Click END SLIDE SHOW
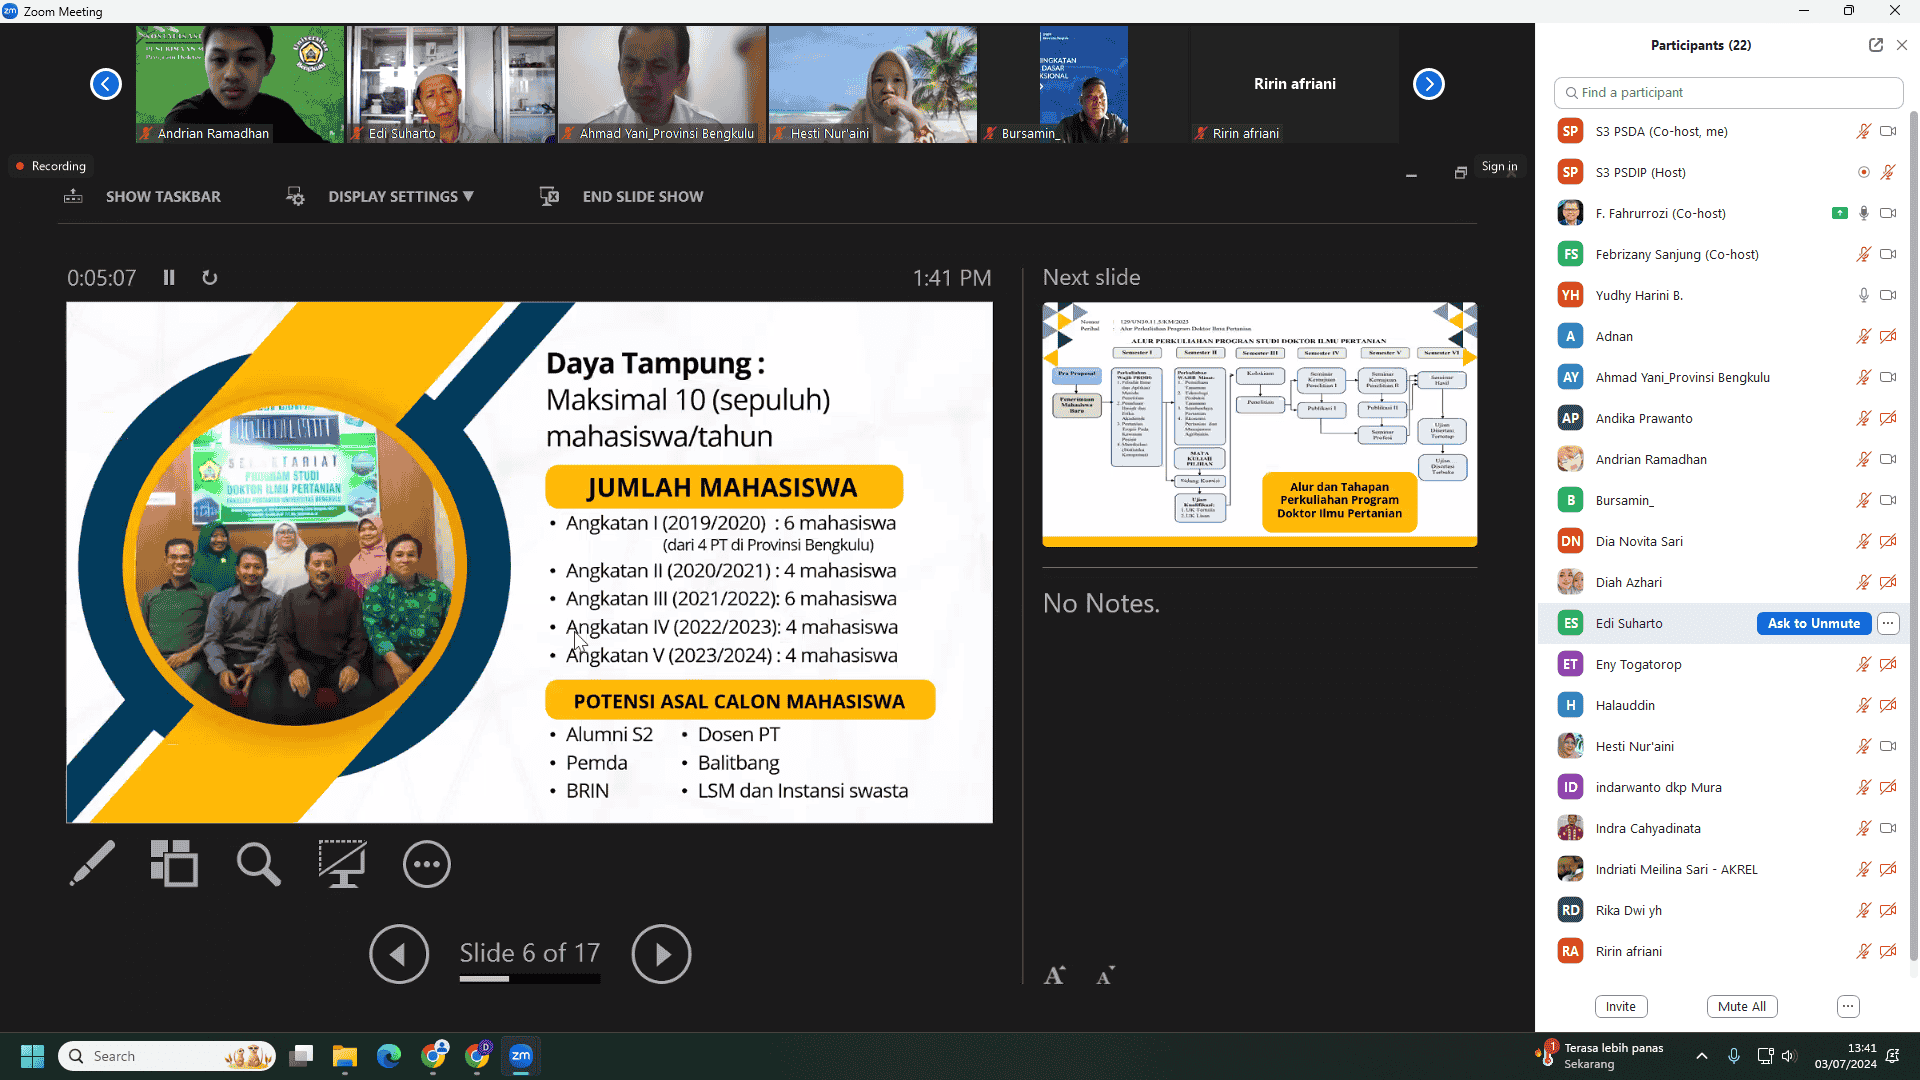Viewport: 1920px width, 1080px height. click(621, 197)
